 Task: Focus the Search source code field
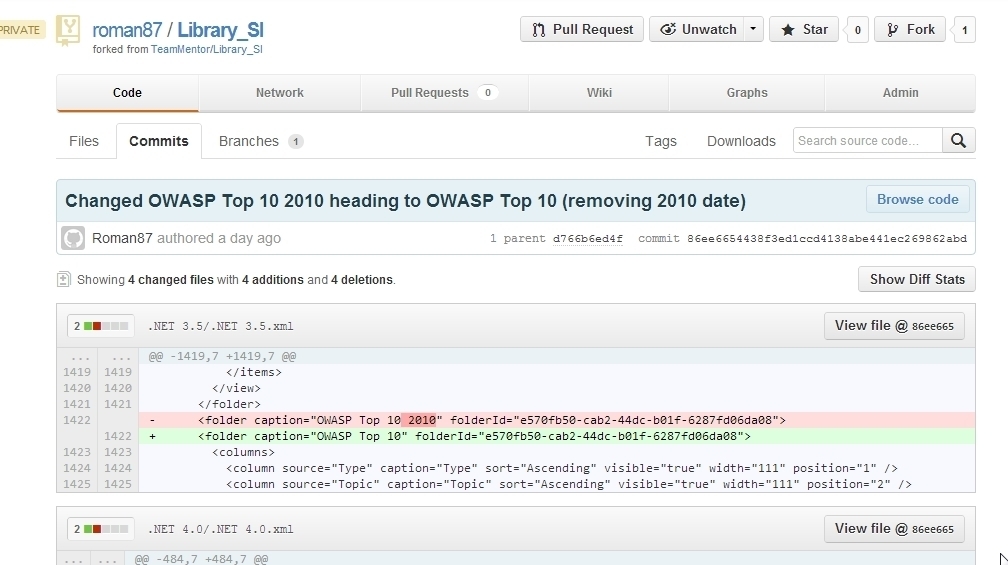pos(867,141)
